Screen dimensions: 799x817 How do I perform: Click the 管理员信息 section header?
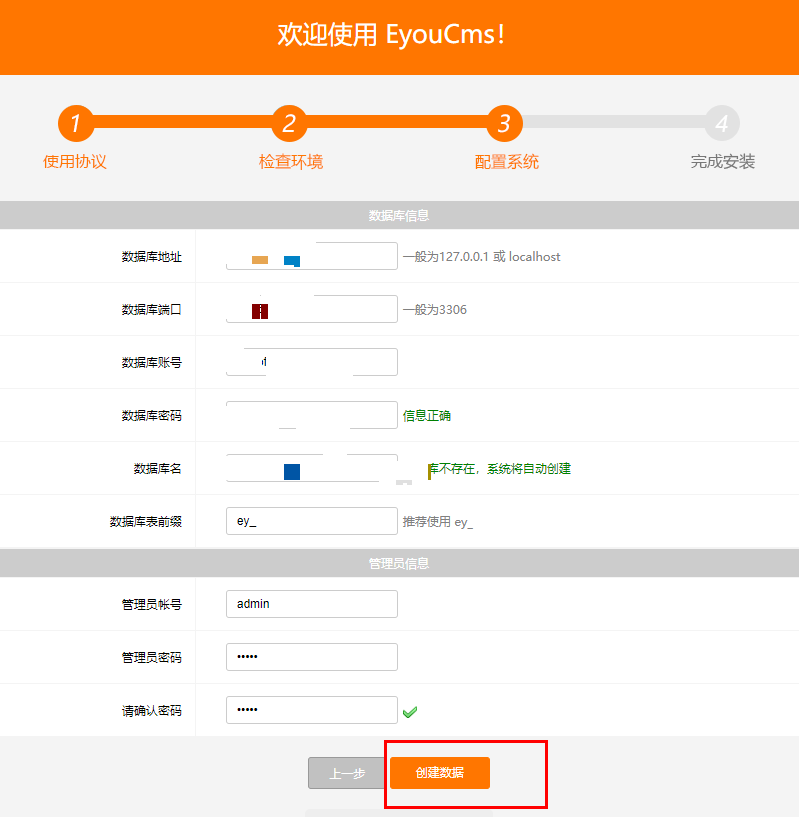point(399,563)
